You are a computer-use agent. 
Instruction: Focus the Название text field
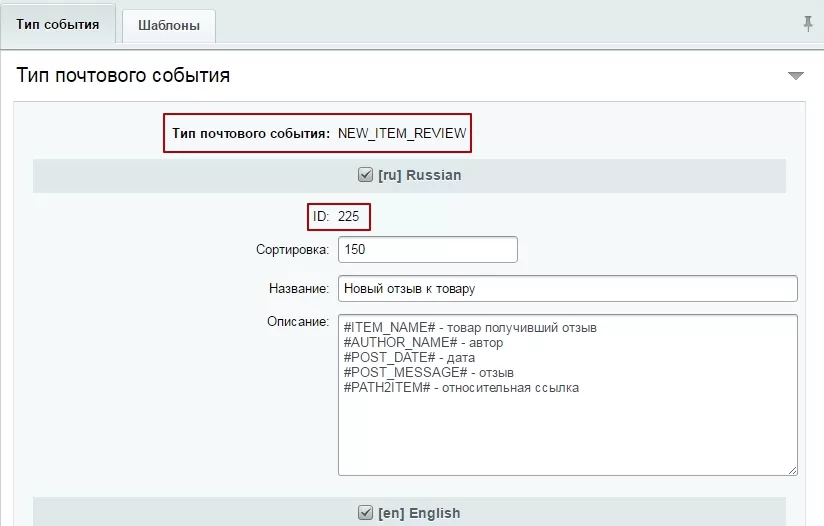click(x=568, y=288)
